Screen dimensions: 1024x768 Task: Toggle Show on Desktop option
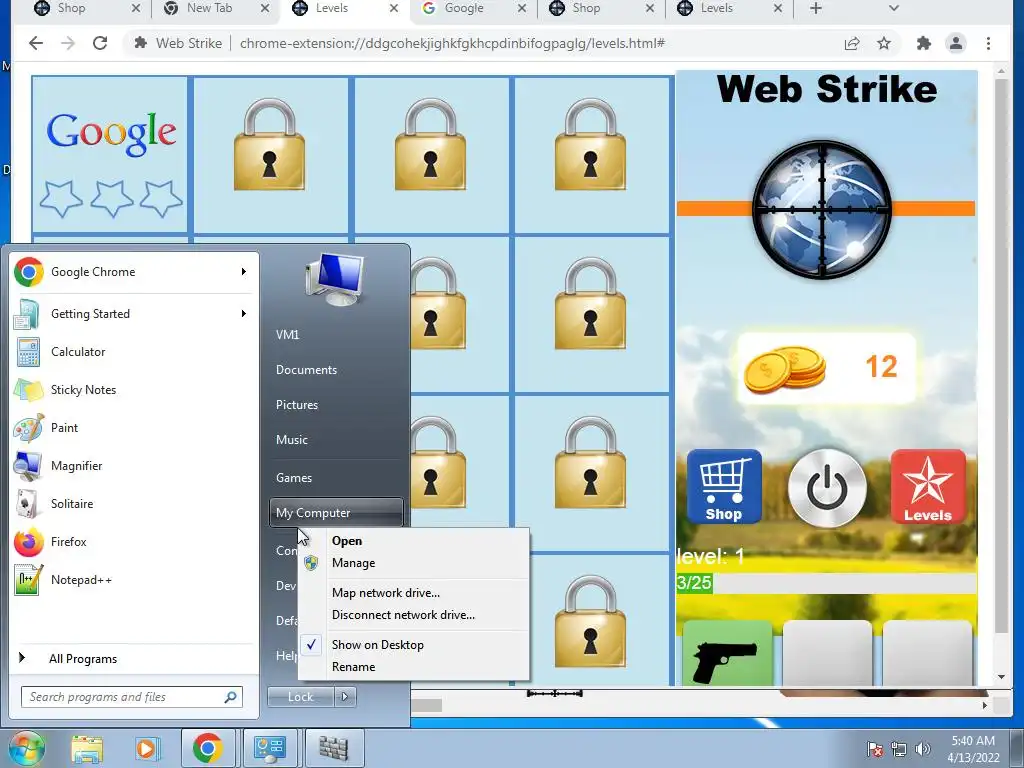point(413,645)
